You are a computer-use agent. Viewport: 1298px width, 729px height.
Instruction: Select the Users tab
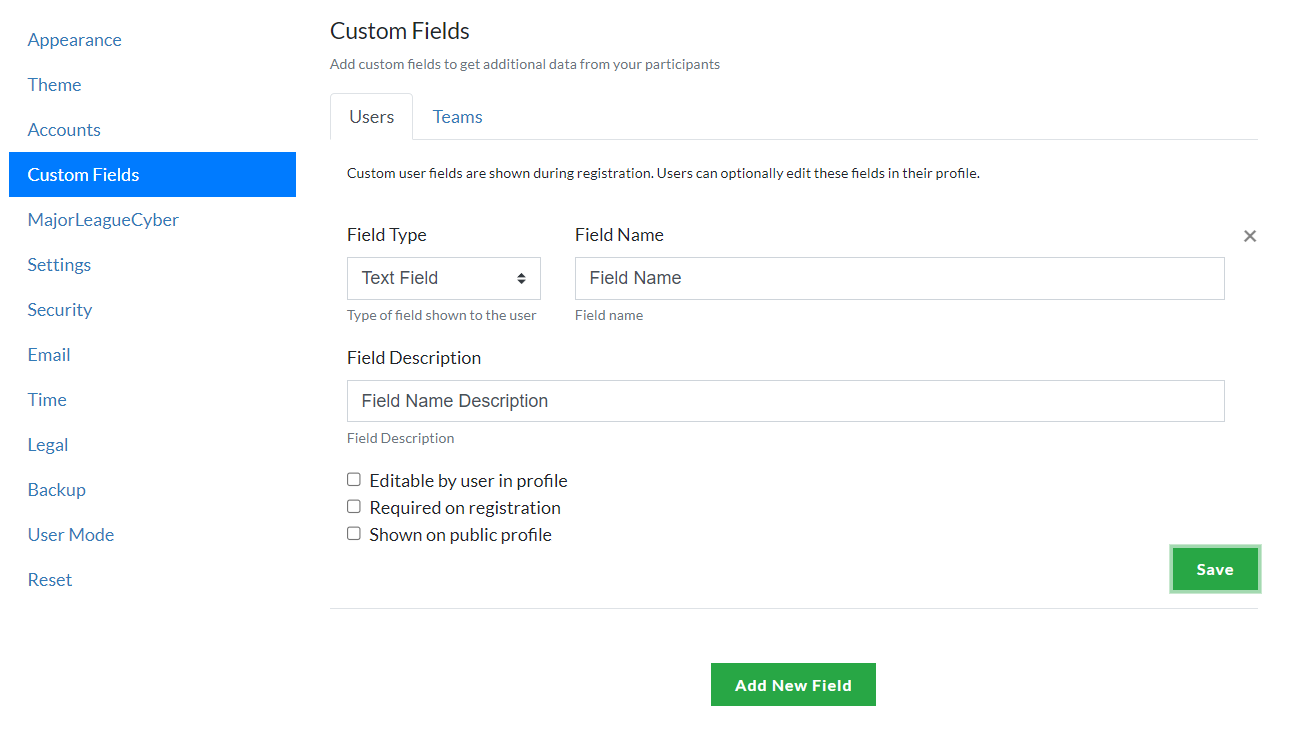pyautogui.click(x=371, y=117)
